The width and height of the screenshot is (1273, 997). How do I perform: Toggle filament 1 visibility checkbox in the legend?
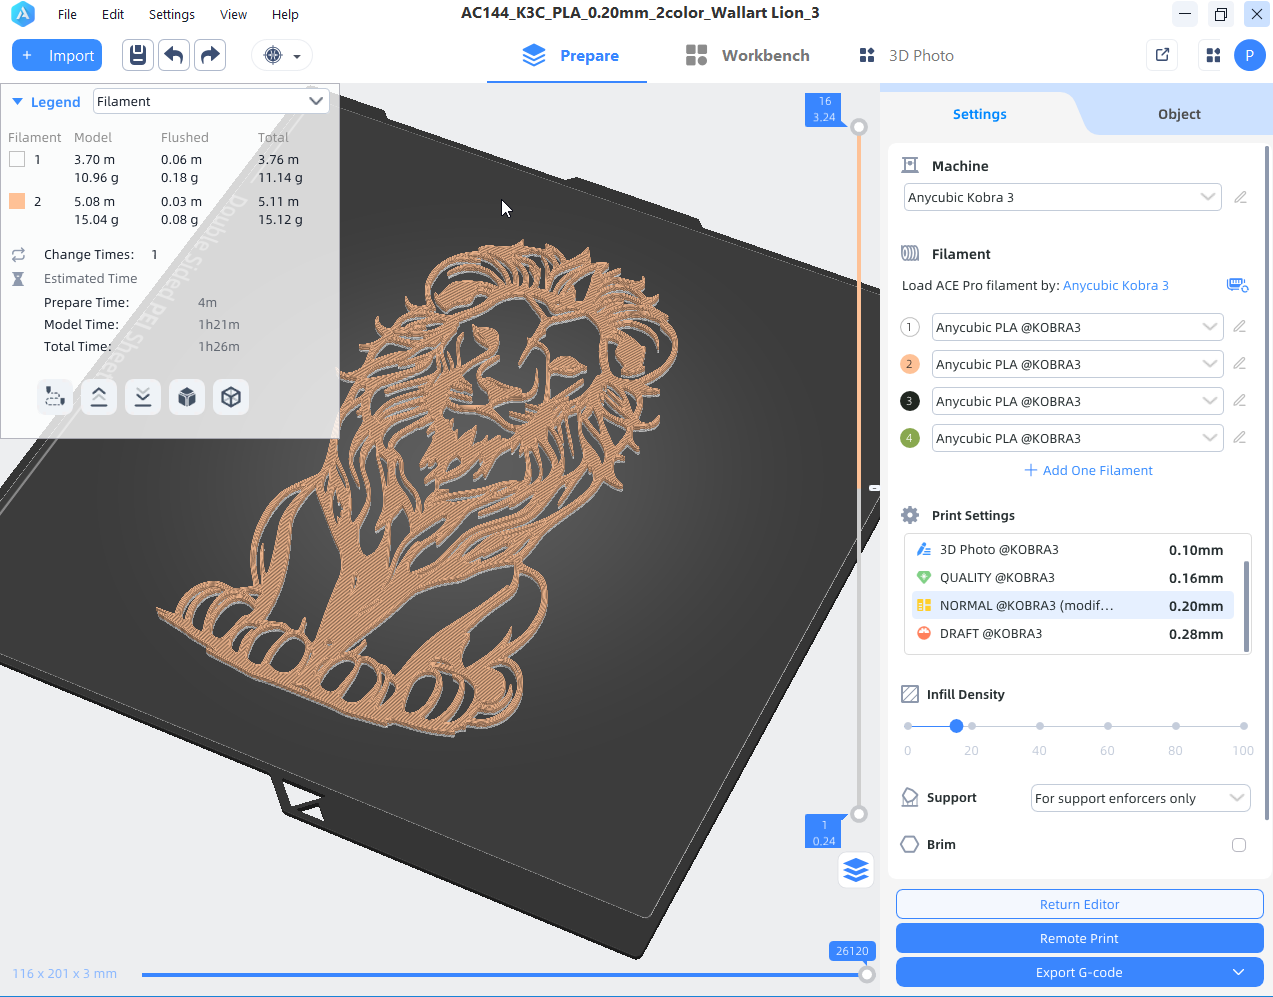17,159
